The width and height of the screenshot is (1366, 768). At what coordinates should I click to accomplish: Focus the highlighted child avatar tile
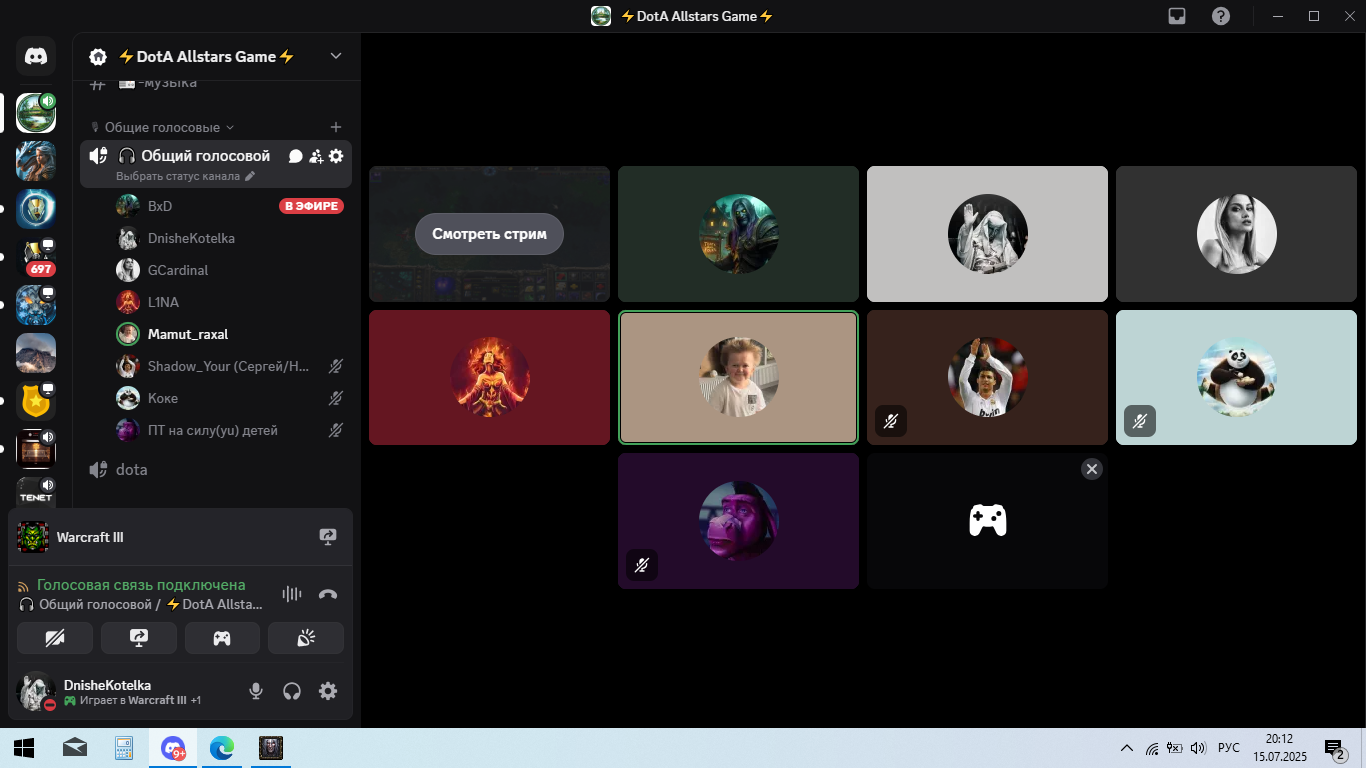(x=738, y=377)
